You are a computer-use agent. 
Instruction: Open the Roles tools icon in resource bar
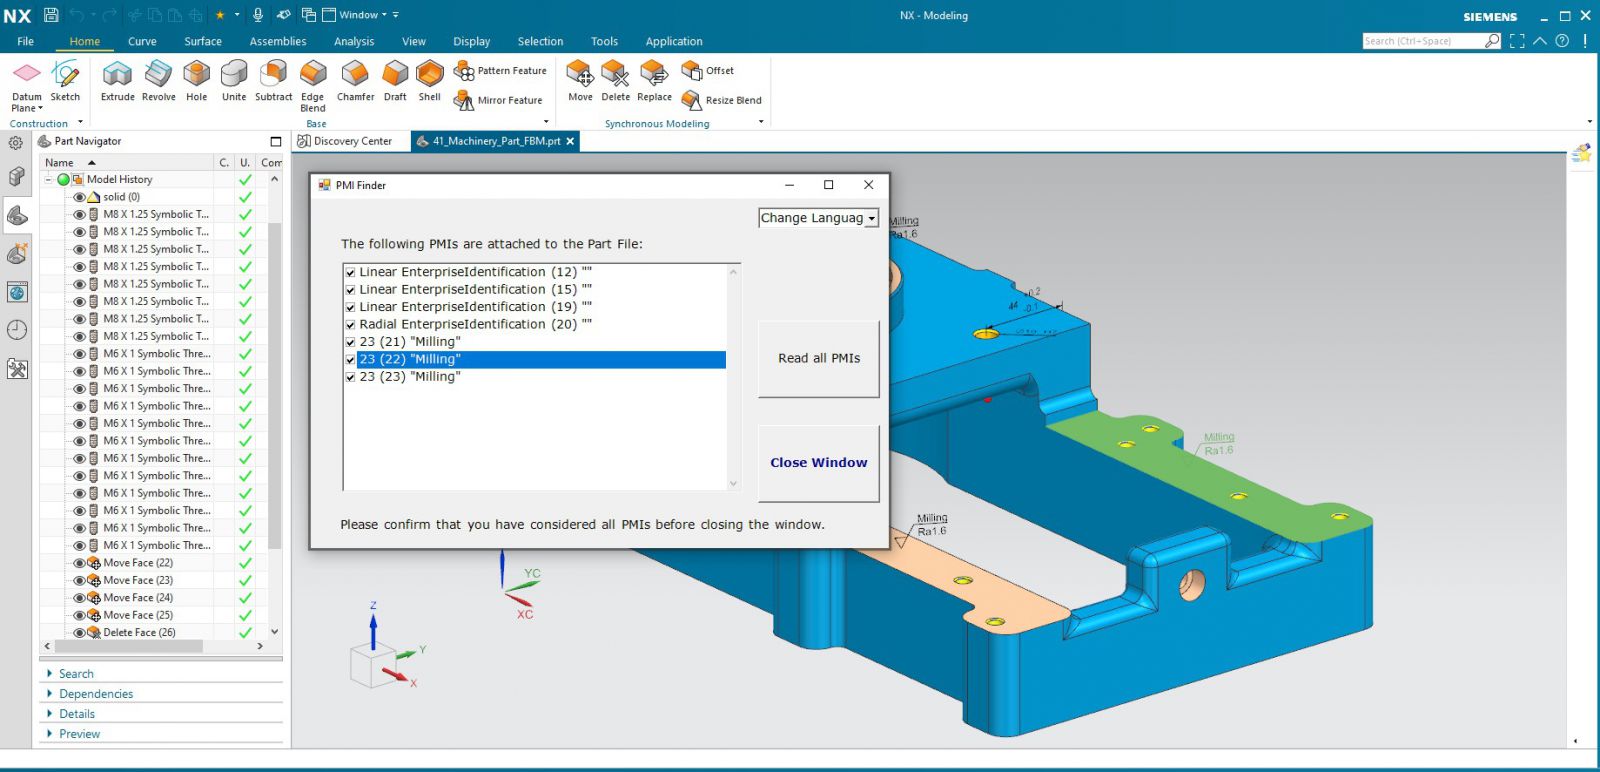pyautogui.click(x=17, y=369)
